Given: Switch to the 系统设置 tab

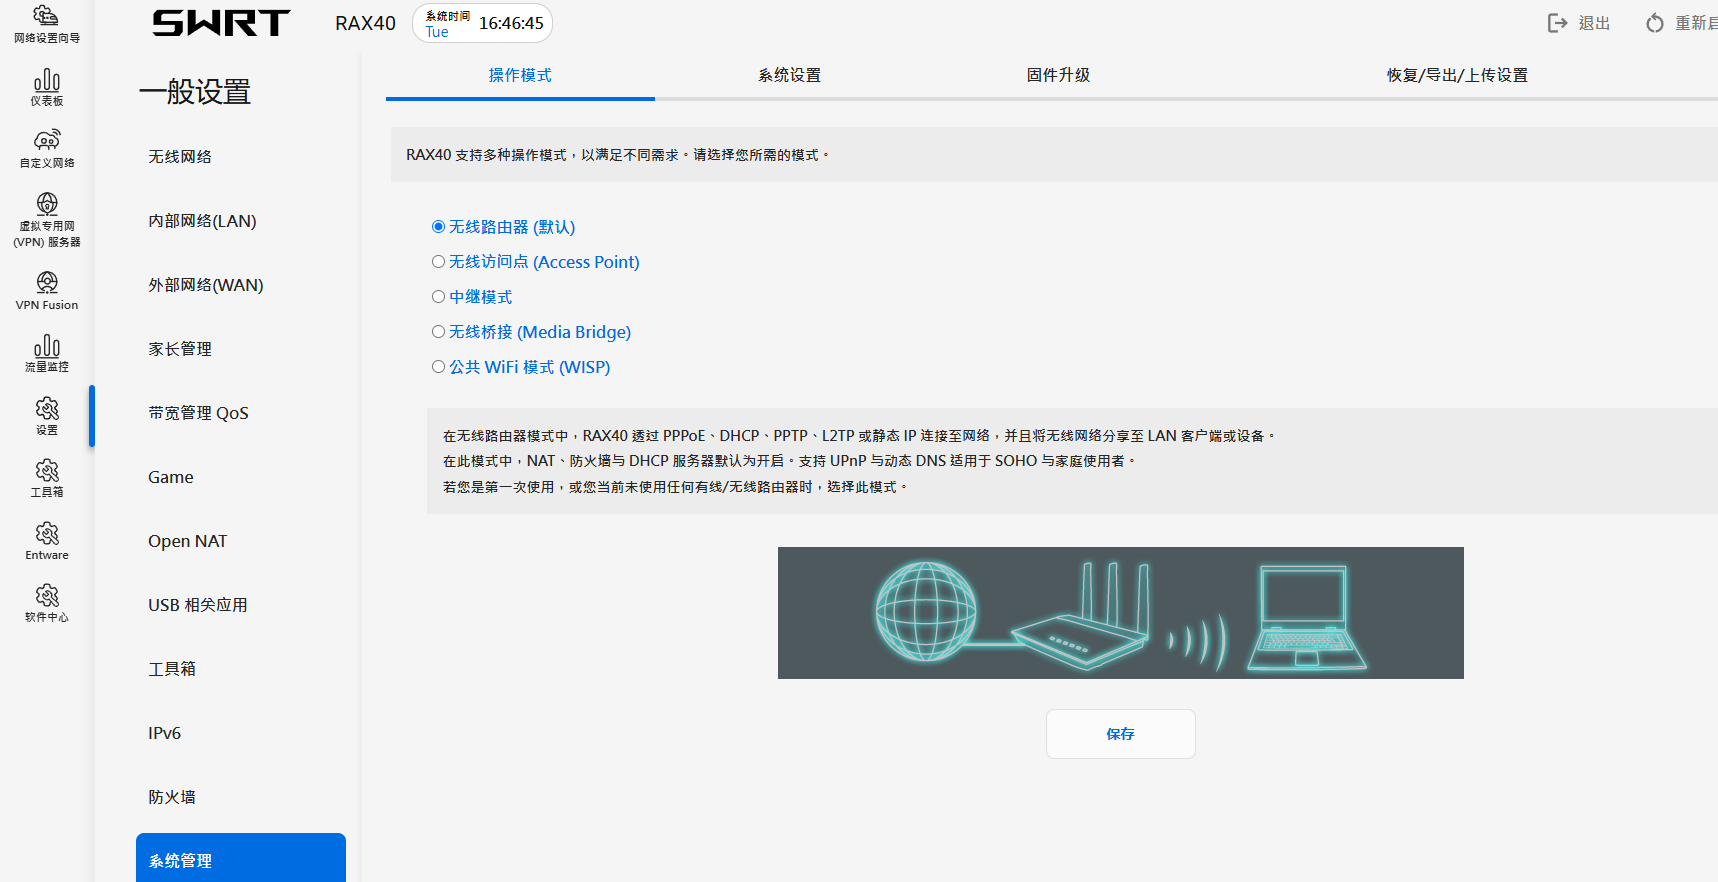Looking at the screenshot, I should (x=789, y=76).
